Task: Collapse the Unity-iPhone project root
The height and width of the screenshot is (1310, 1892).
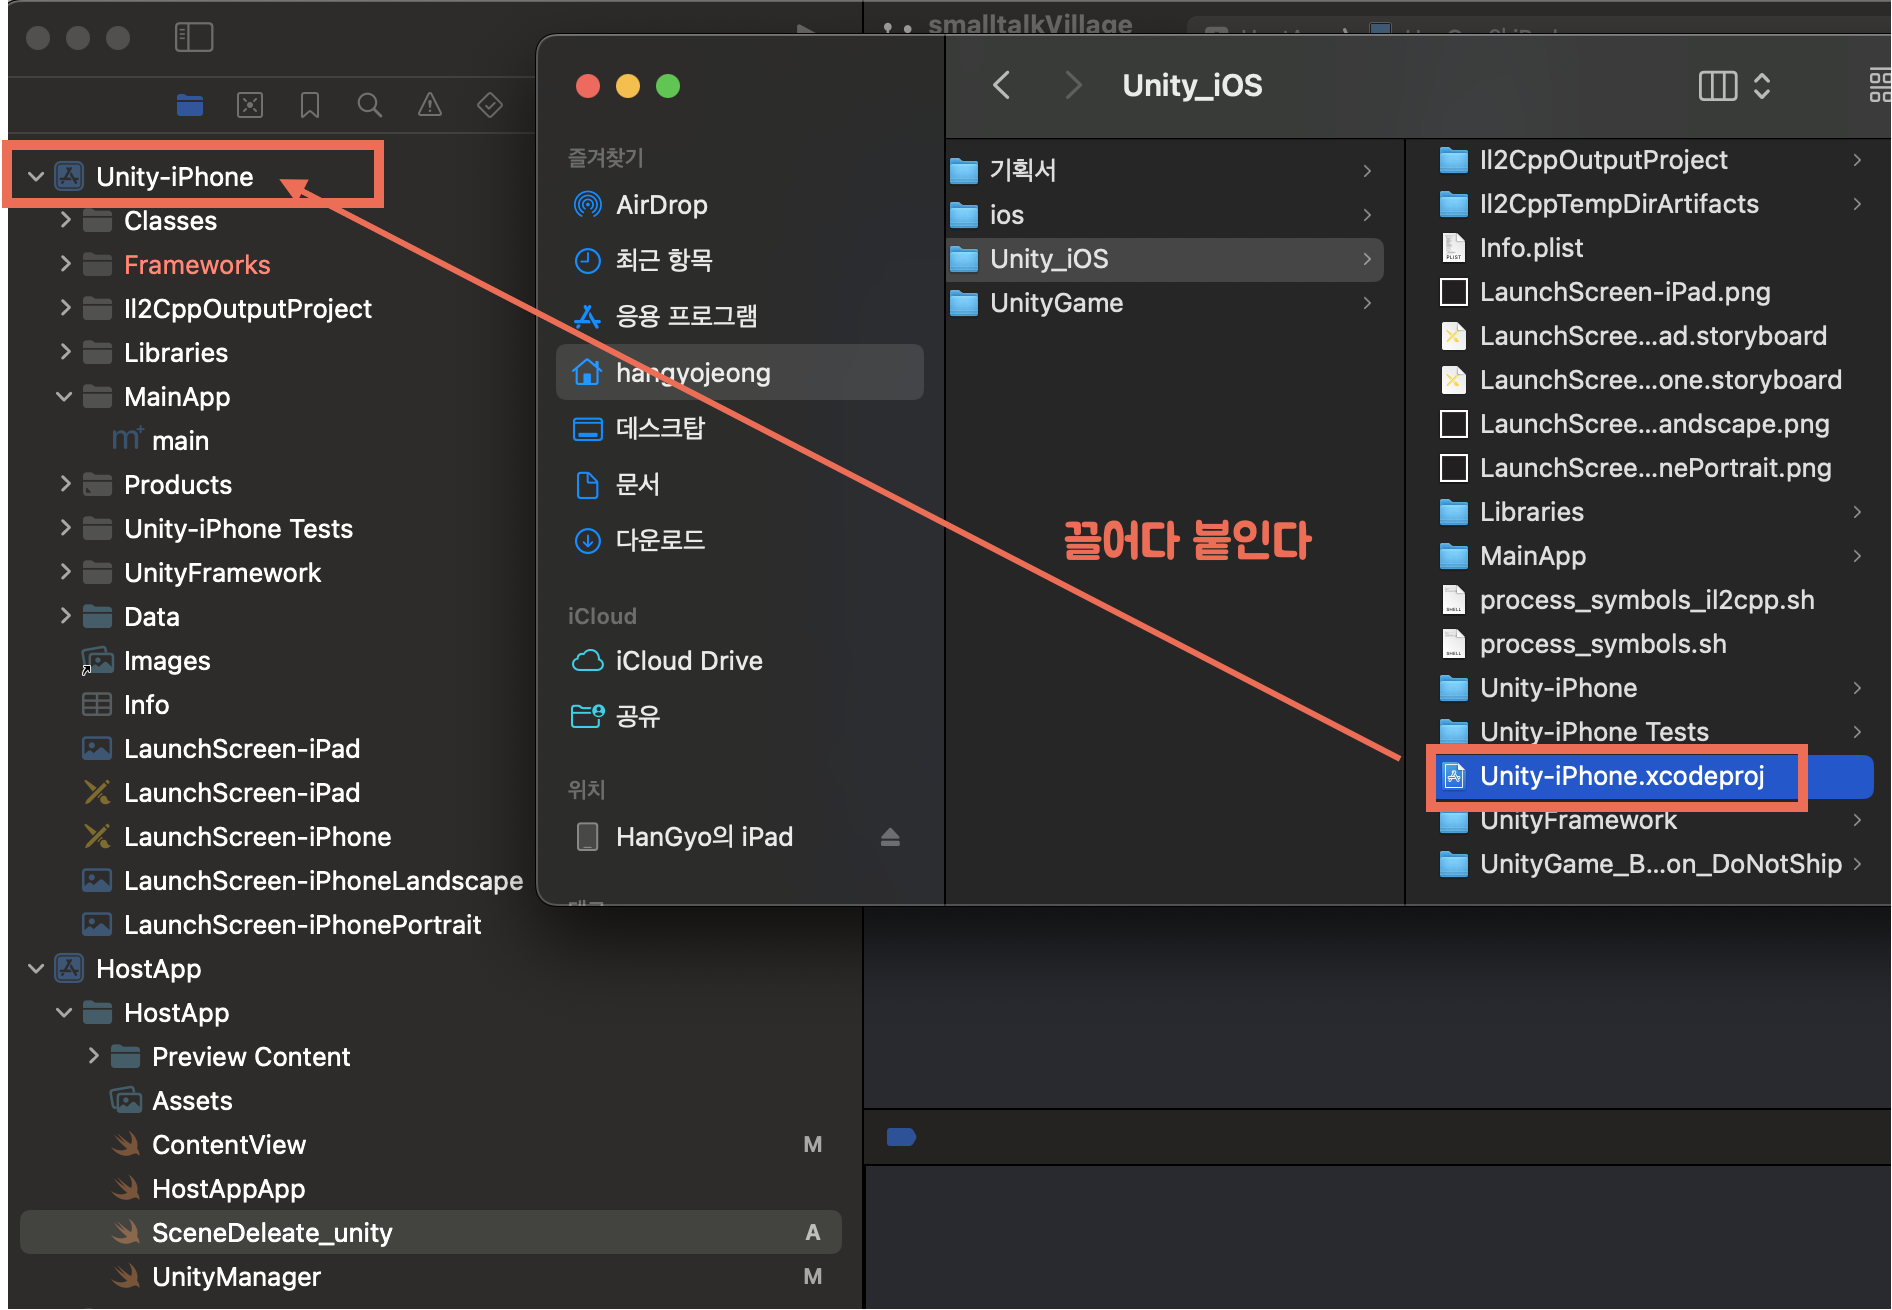Action: [36, 177]
